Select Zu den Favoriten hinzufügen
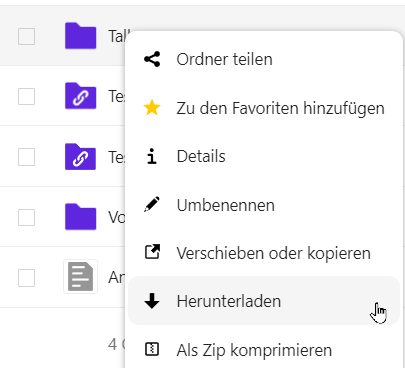The width and height of the screenshot is (405, 368). [x=264, y=108]
